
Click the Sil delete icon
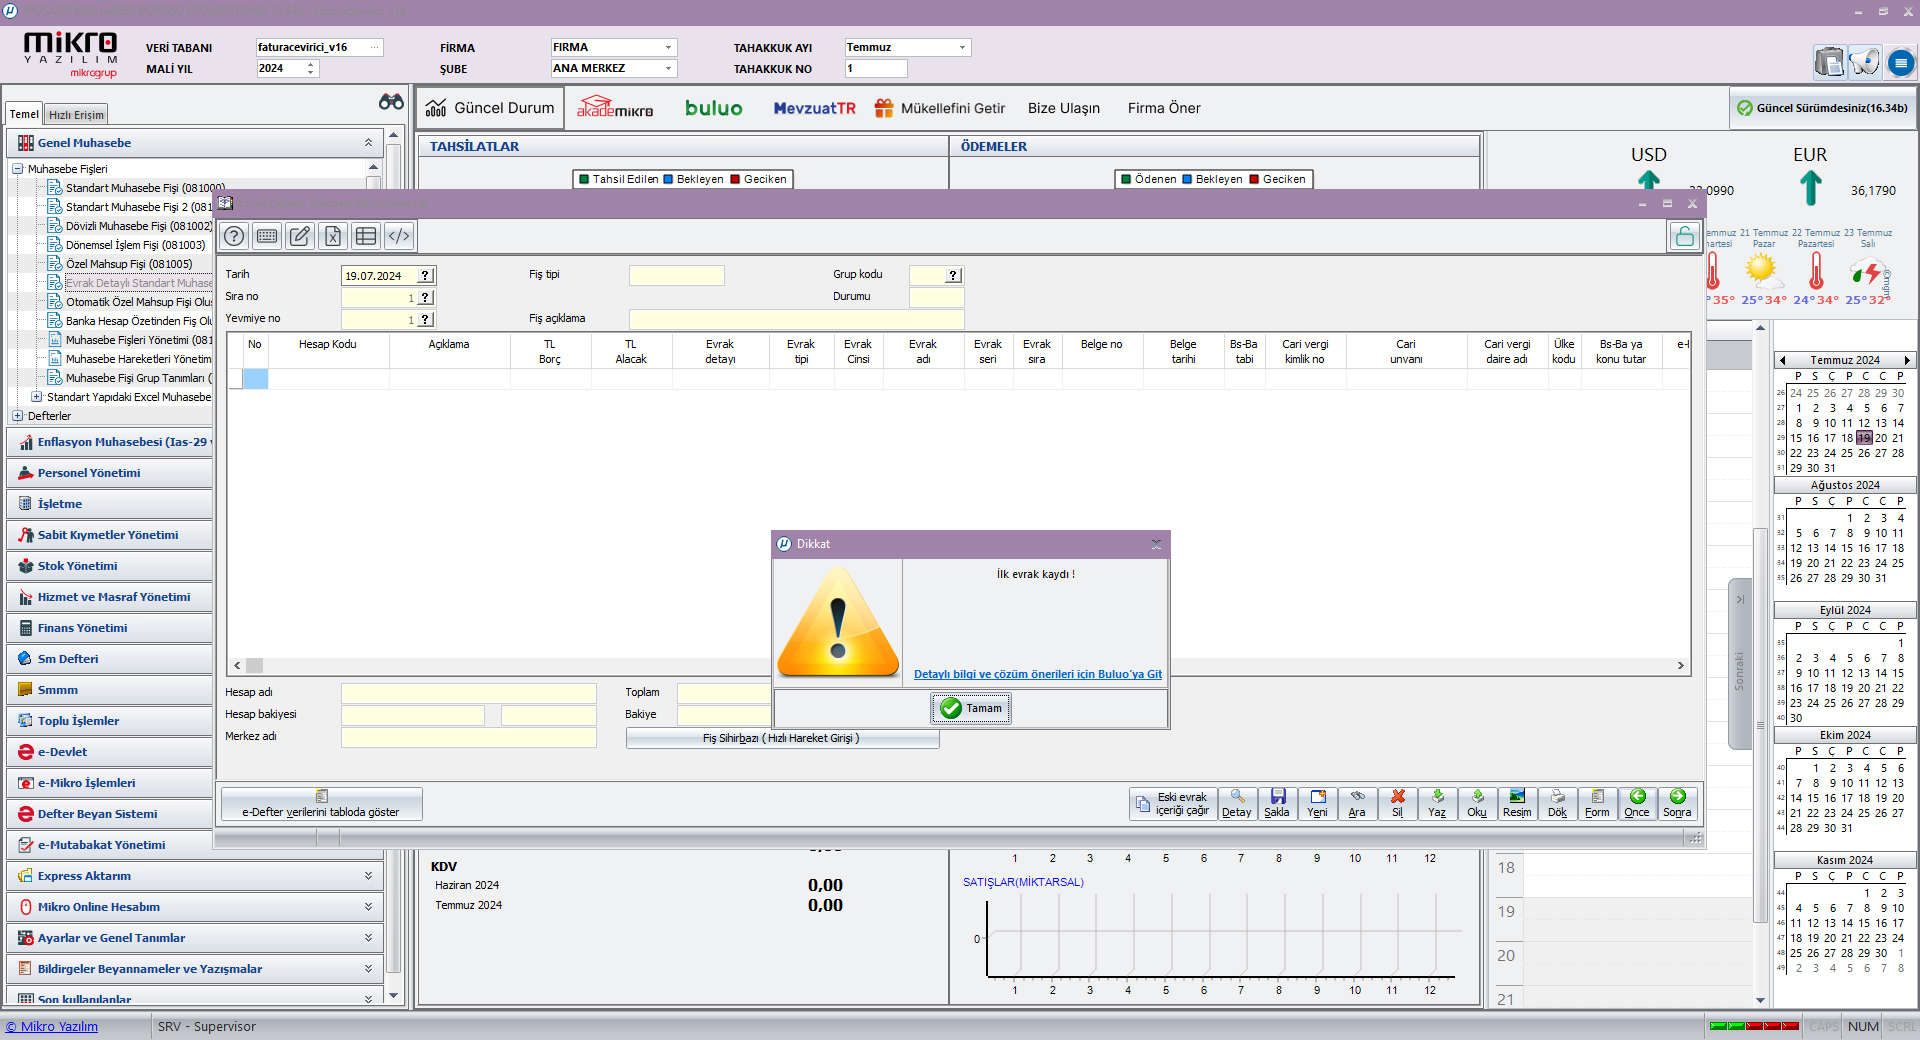(x=1397, y=802)
